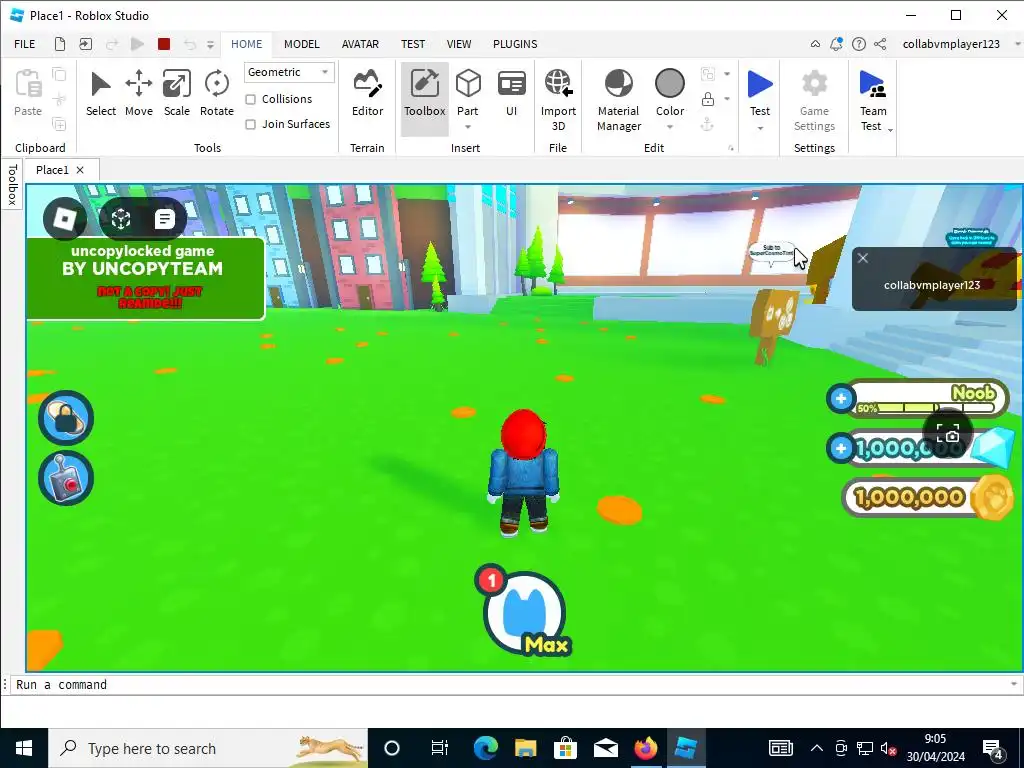Open the Geometric mode dropdown
Image resolution: width=1024 pixels, height=768 pixels.
(289, 72)
